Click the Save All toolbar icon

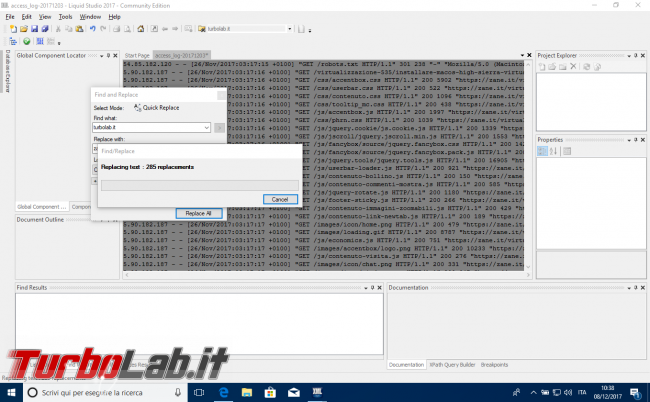pos(45,29)
